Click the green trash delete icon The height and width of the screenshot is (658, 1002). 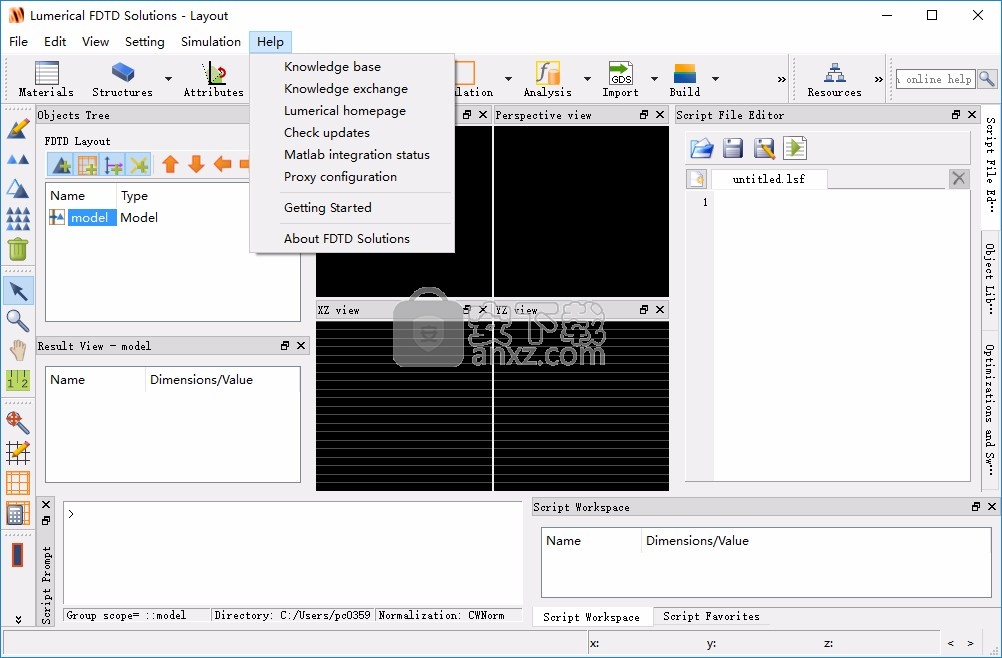(18, 249)
